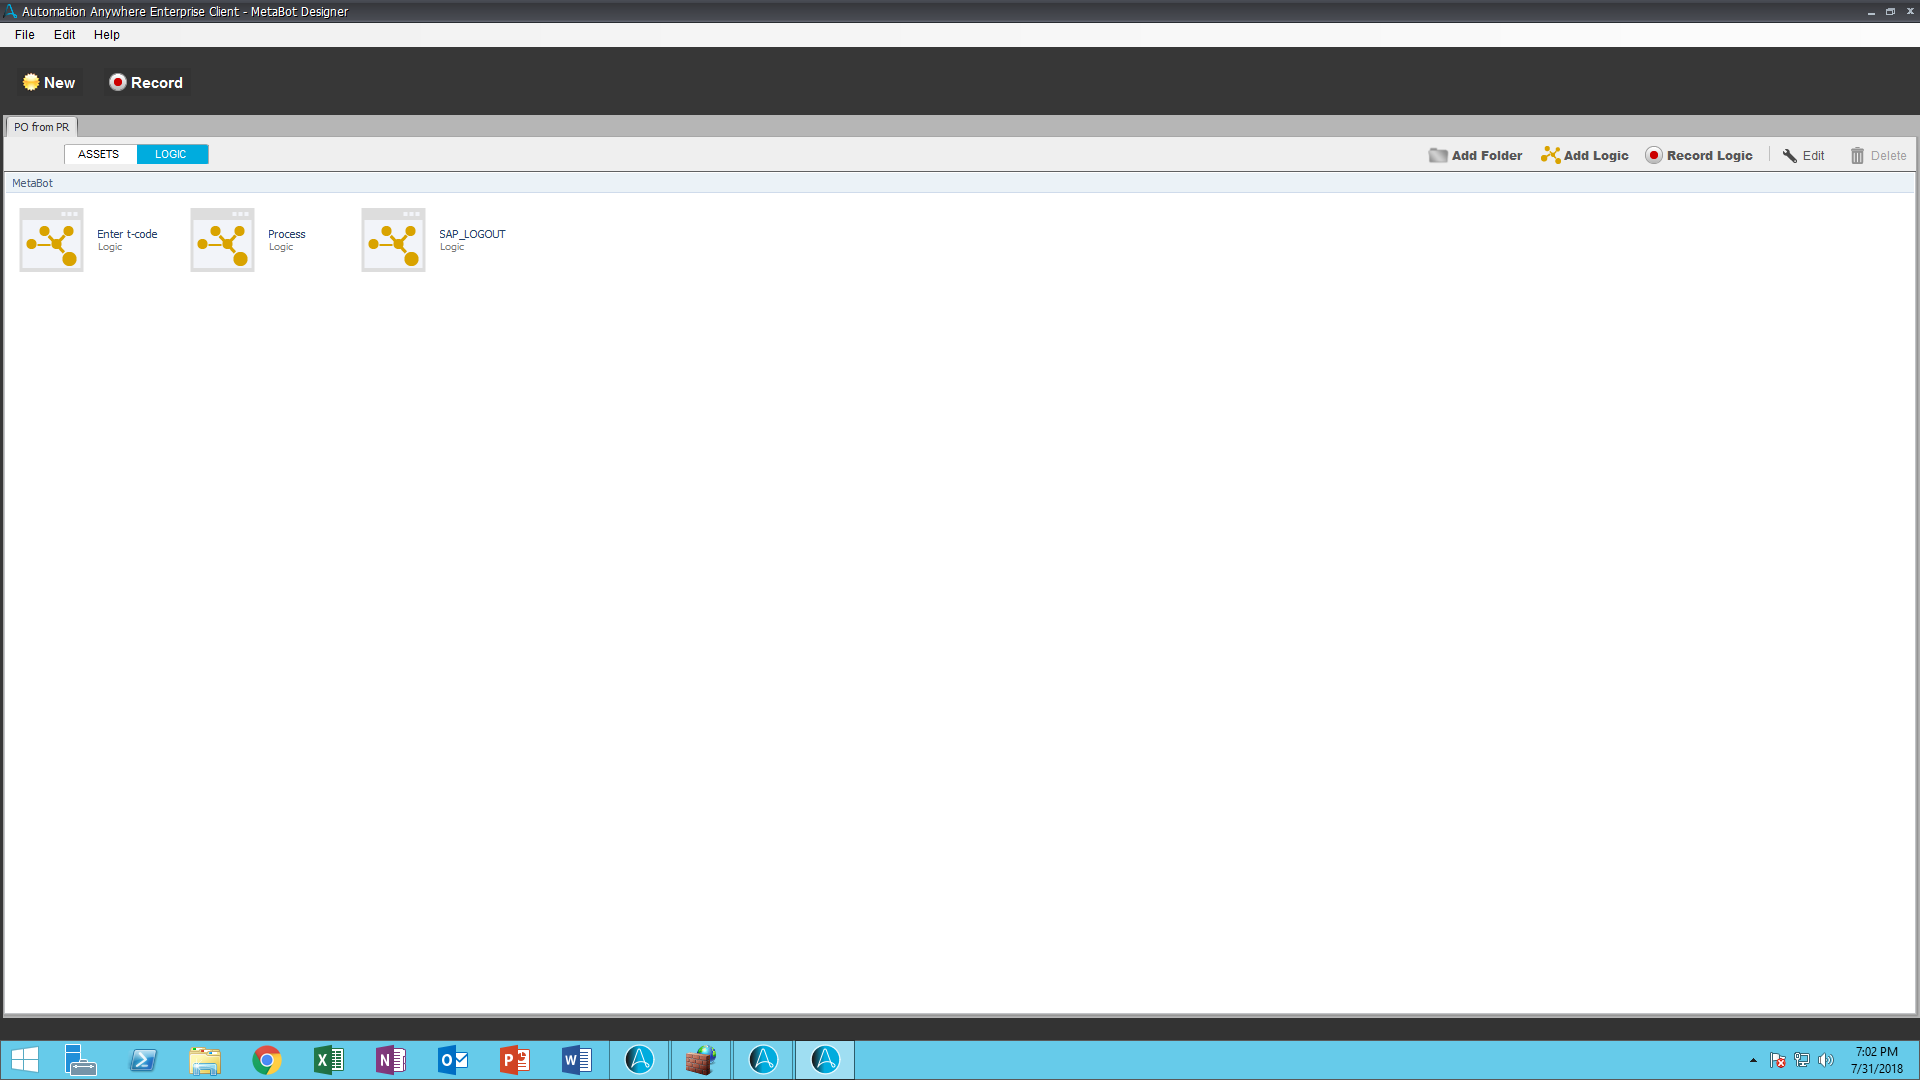Select the SAP_LOGOUT logic icon
1920x1080 pixels.
[x=393, y=240]
